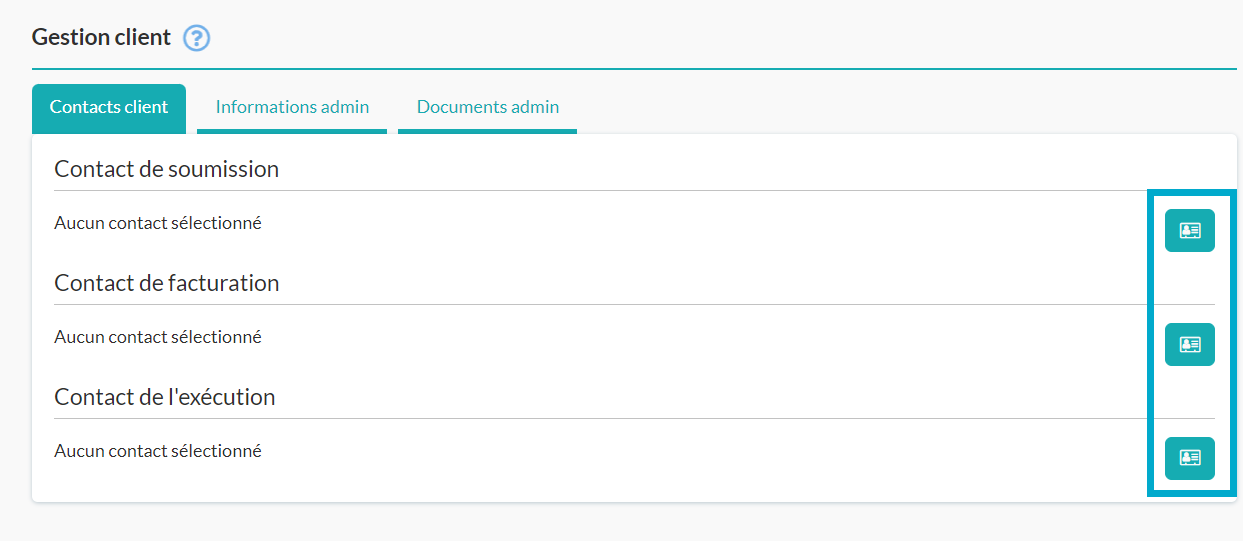Click the Contact de facturation heading
Image resolution: width=1243 pixels, height=541 pixels.
coord(167,283)
